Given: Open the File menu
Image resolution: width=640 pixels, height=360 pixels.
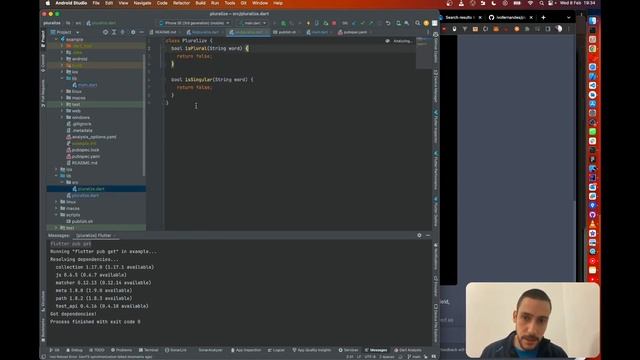Looking at the screenshot, I should point(96,3).
